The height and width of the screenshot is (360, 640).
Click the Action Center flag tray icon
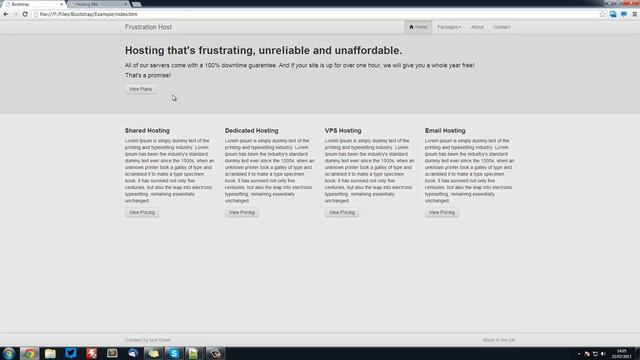coord(587,354)
